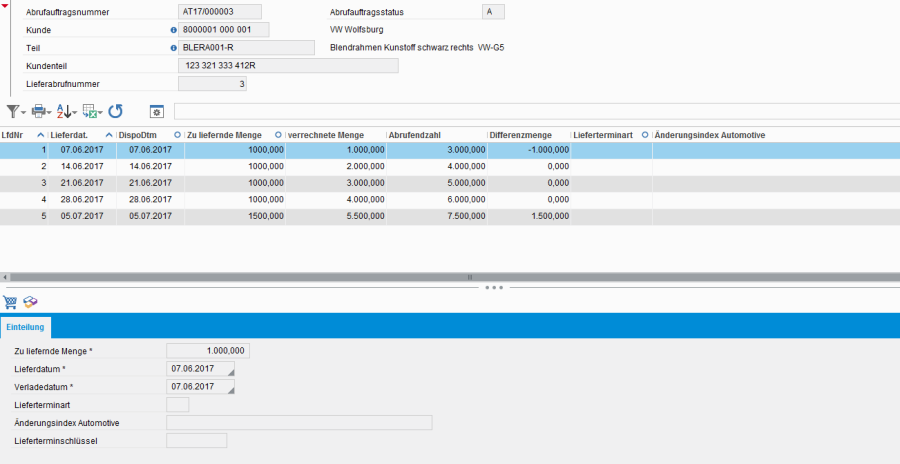The height and width of the screenshot is (464, 900).
Task: Click the printer icon in toolbar
Action: point(39,111)
